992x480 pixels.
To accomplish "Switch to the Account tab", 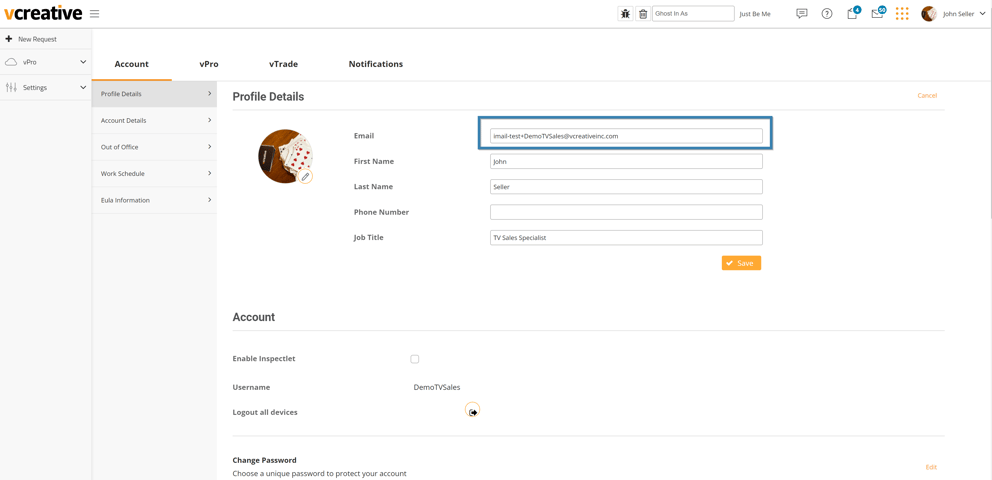I will (x=132, y=64).
